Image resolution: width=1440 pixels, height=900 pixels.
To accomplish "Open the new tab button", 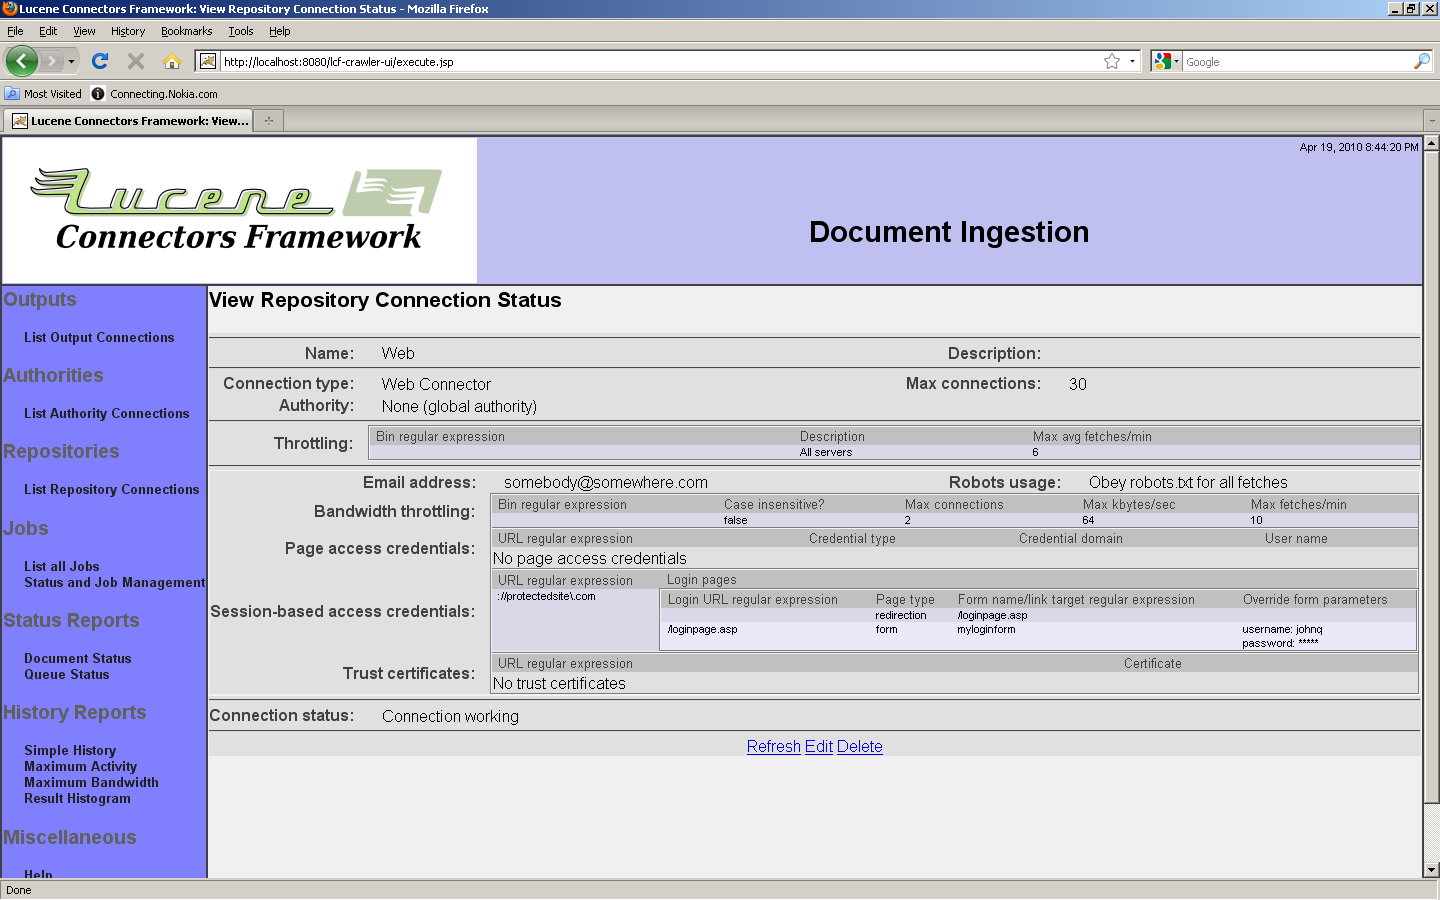I will (x=268, y=121).
